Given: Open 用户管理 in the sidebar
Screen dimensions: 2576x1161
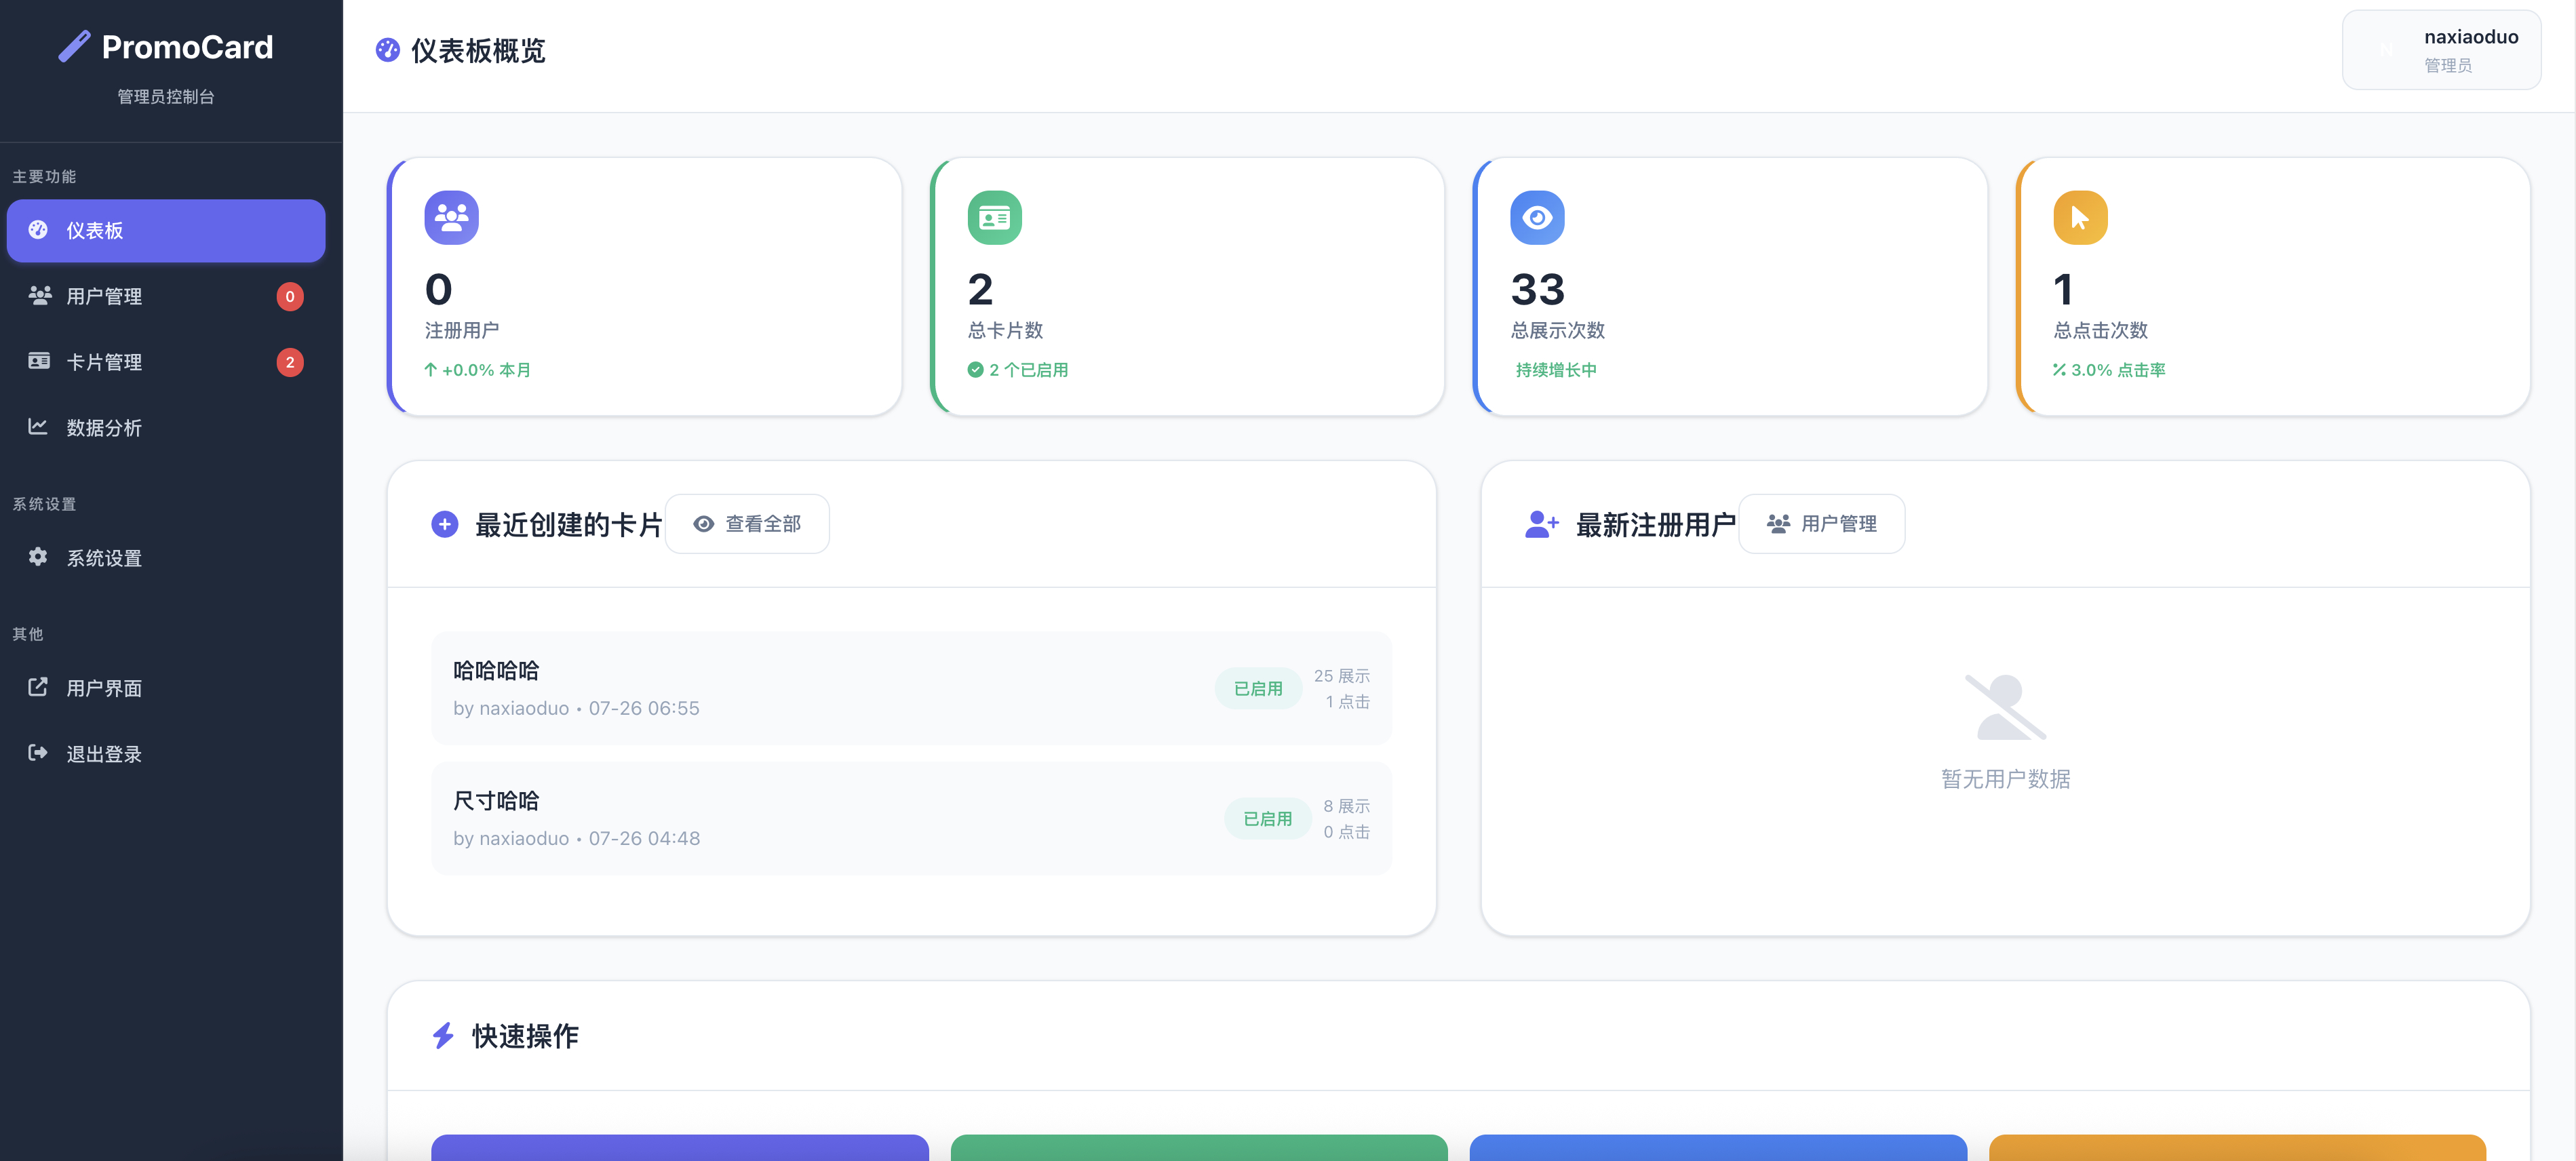Looking at the screenshot, I should tap(104, 296).
